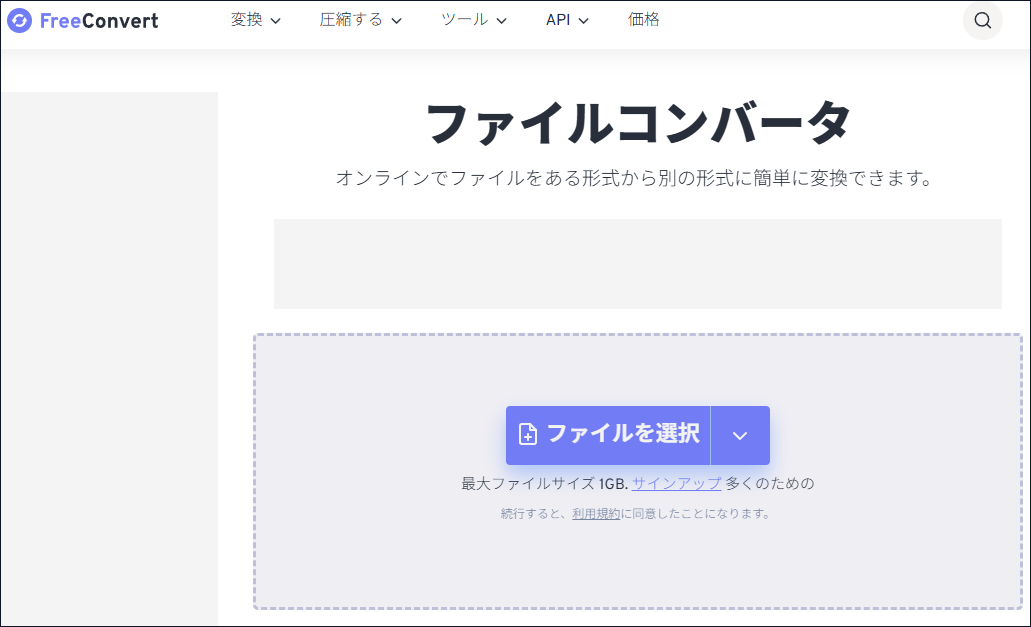Click the サインアップ link
The height and width of the screenshot is (627, 1031).
coord(677,484)
